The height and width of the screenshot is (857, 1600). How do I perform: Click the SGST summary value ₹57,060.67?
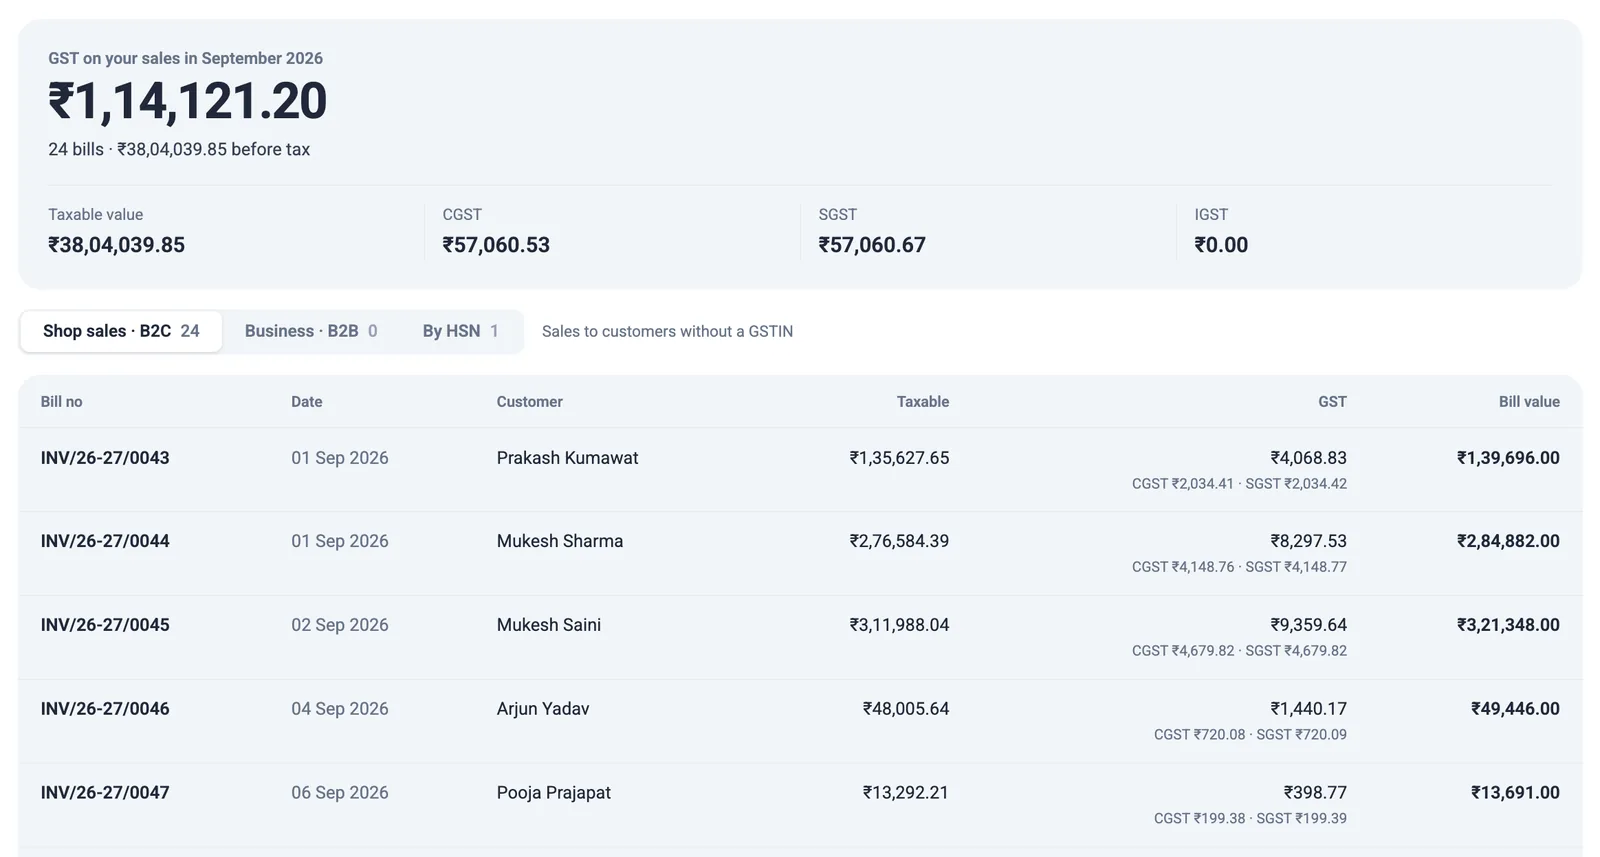pyautogui.click(x=872, y=245)
